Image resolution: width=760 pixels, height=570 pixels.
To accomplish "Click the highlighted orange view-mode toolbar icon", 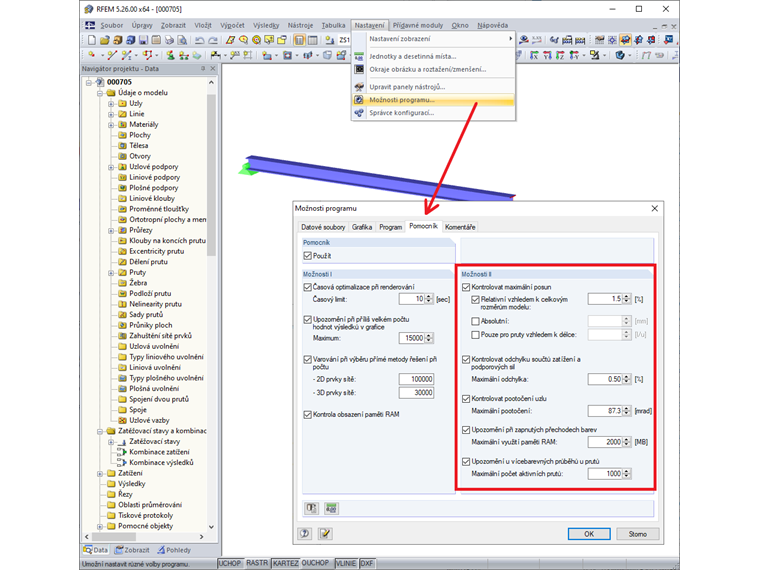I will tap(625, 40).
